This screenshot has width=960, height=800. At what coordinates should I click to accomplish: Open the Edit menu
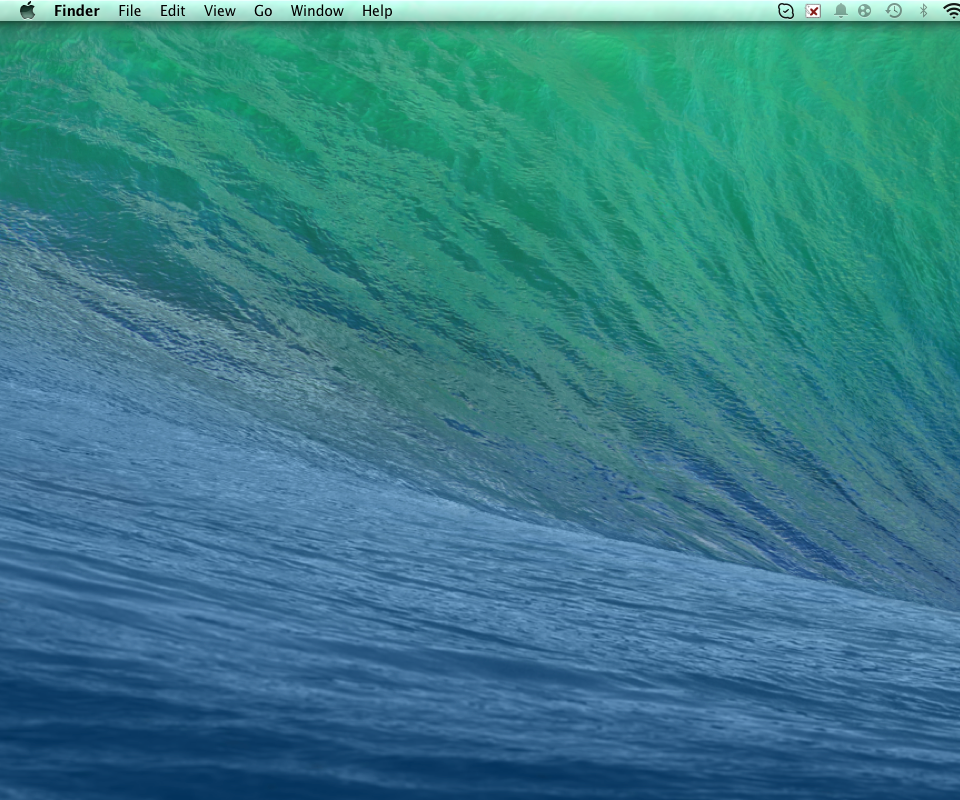tap(172, 11)
